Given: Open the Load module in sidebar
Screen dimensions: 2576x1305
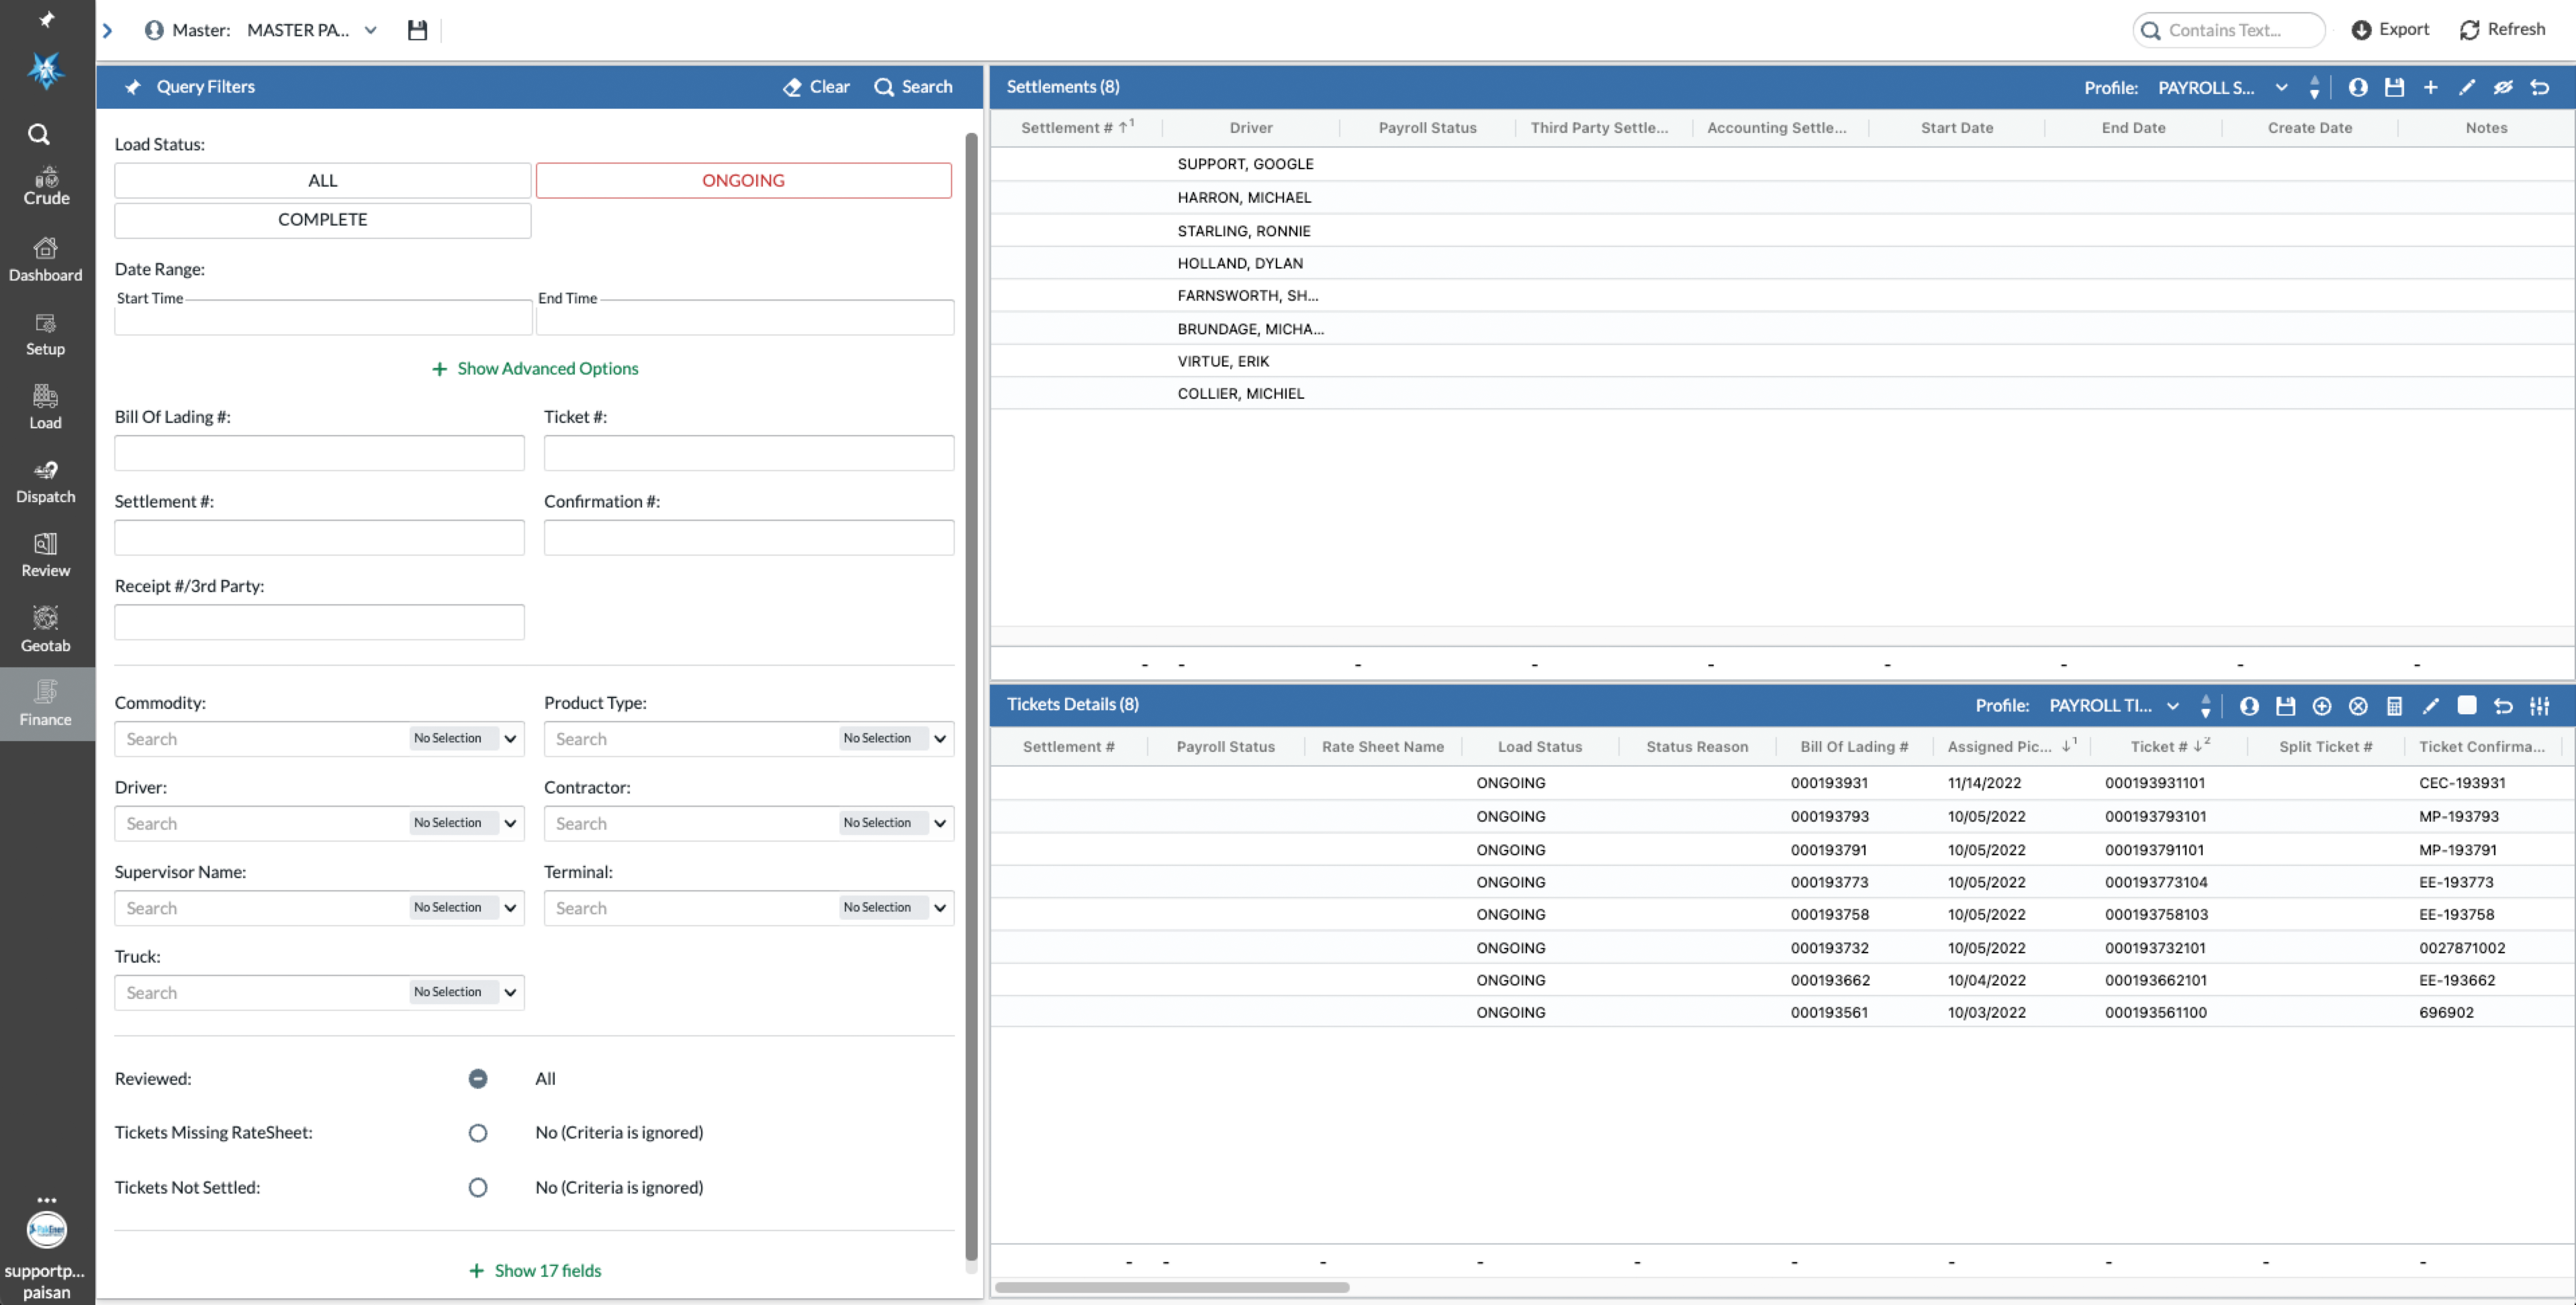Looking at the screenshot, I should point(46,408).
